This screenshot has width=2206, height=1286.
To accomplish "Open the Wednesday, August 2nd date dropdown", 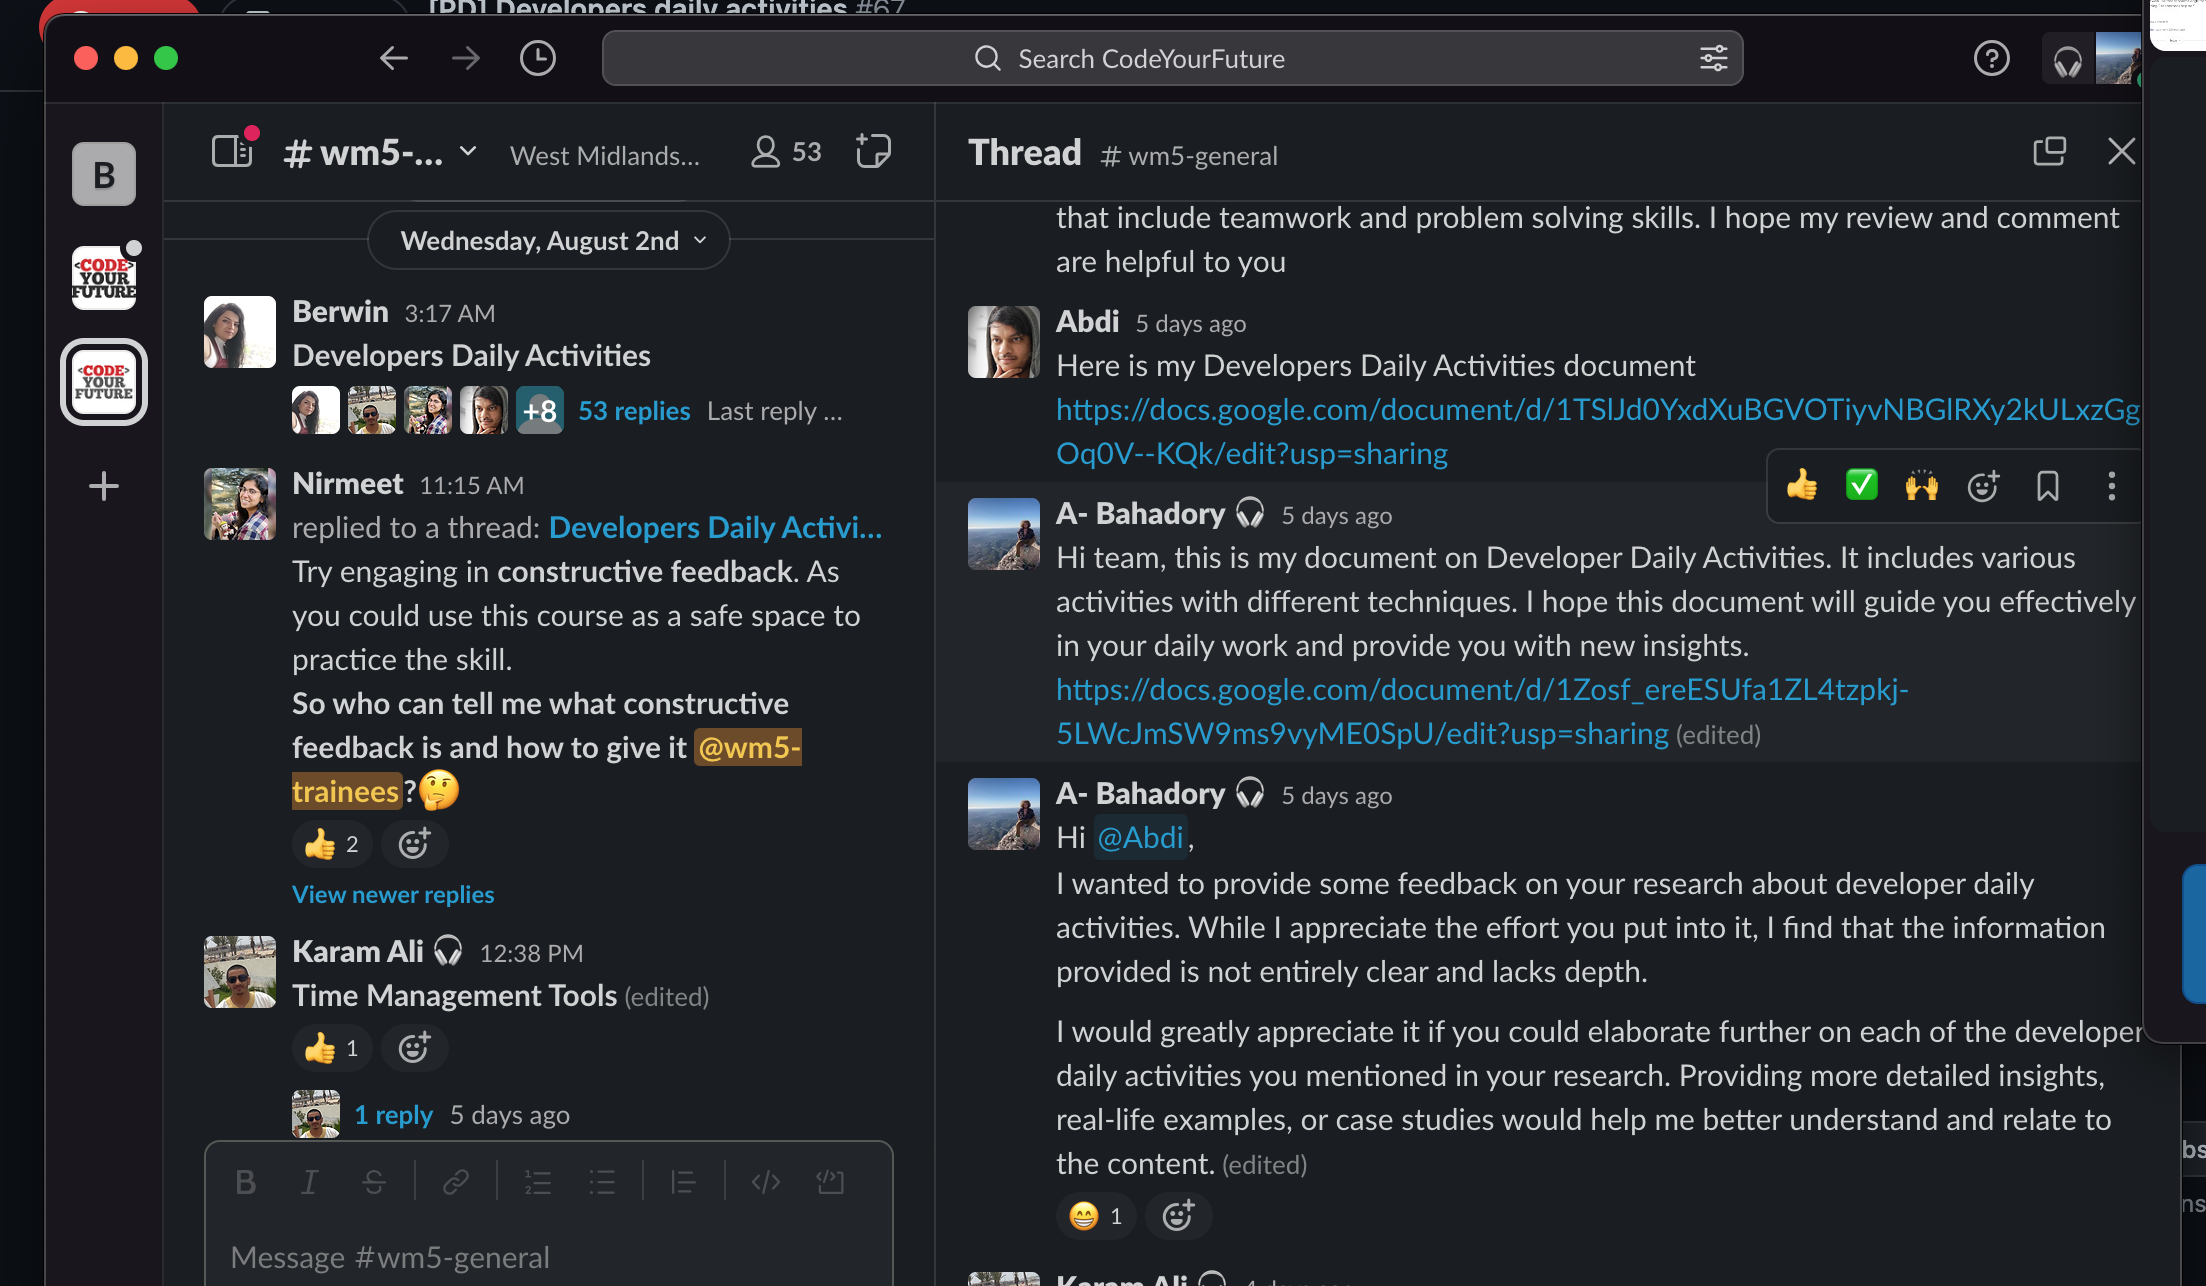I will coord(548,240).
